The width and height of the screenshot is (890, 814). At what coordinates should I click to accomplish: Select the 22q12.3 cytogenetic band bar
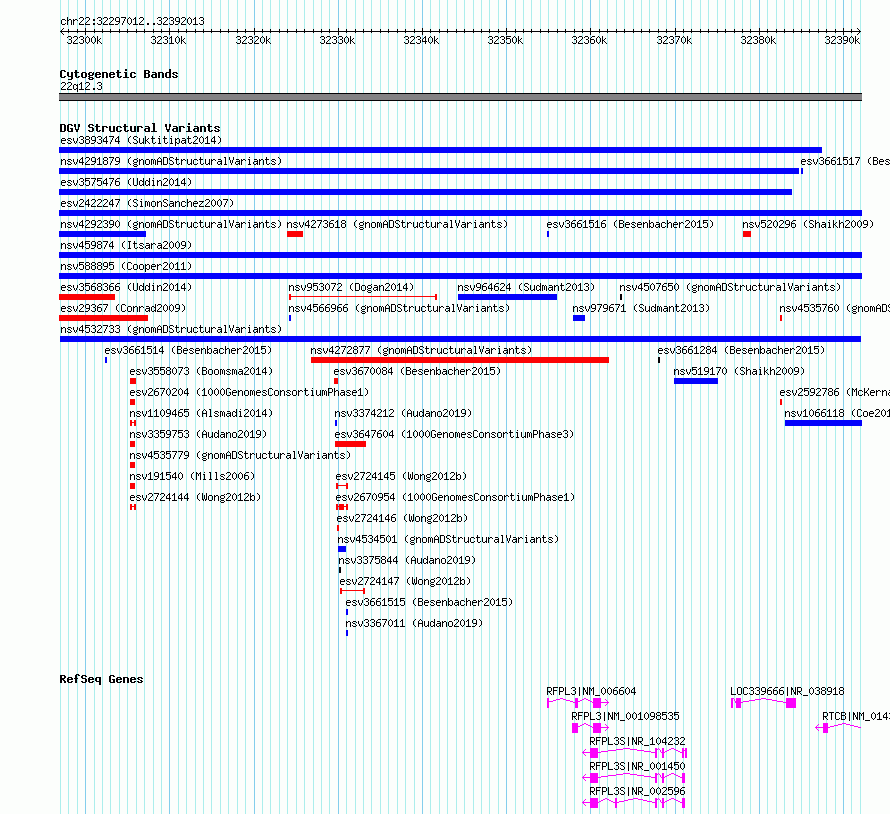click(460, 97)
